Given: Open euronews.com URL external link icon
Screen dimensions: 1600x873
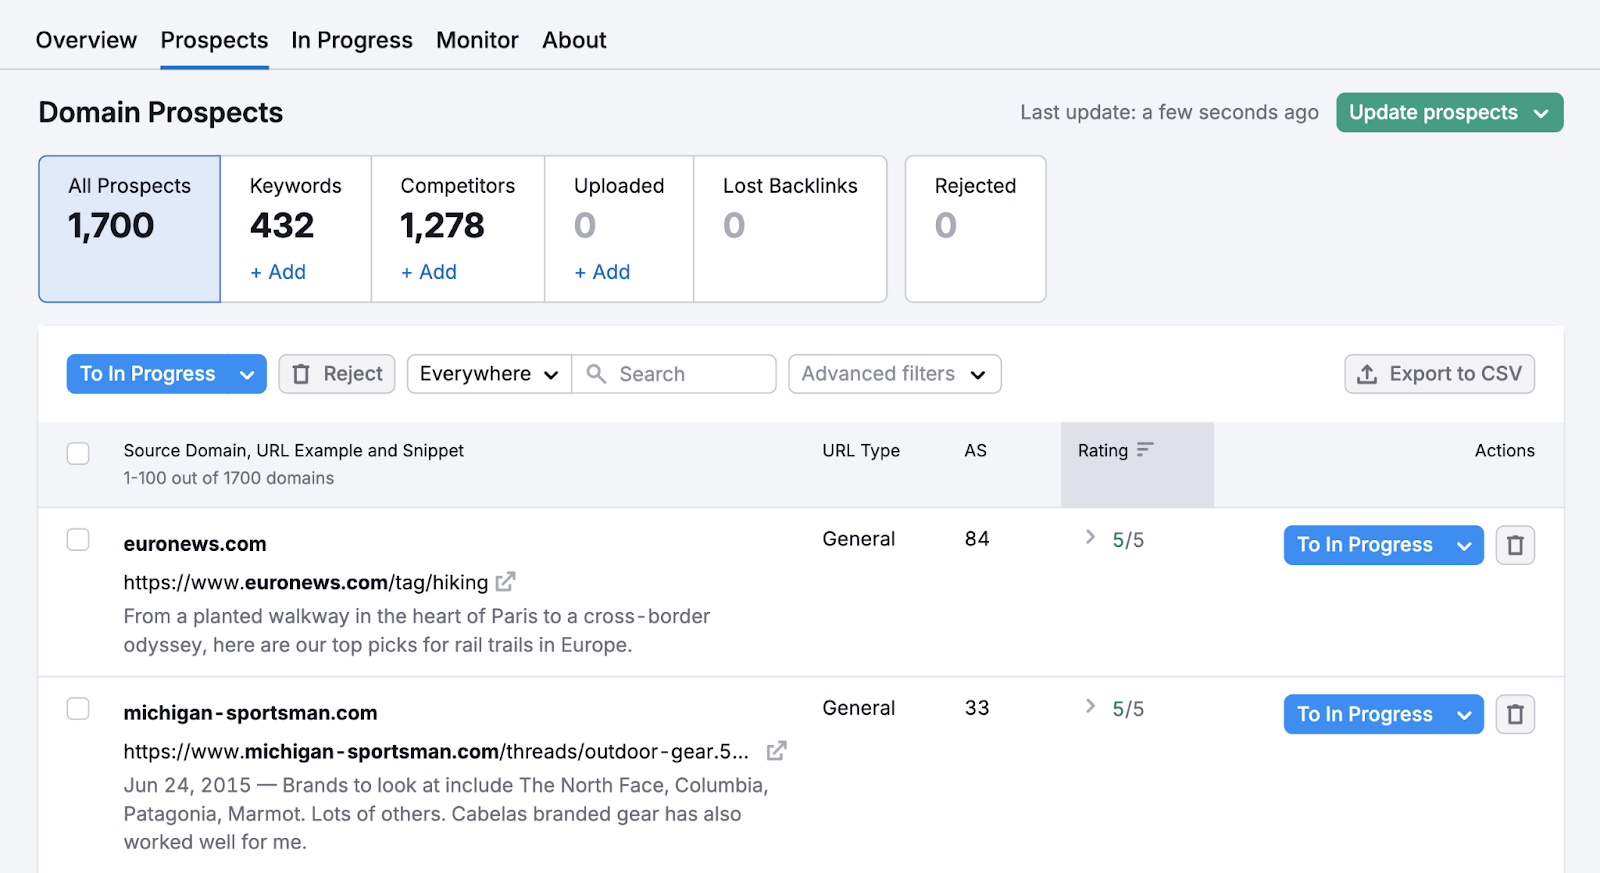Looking at the screenshot, I should click(506, 581).
